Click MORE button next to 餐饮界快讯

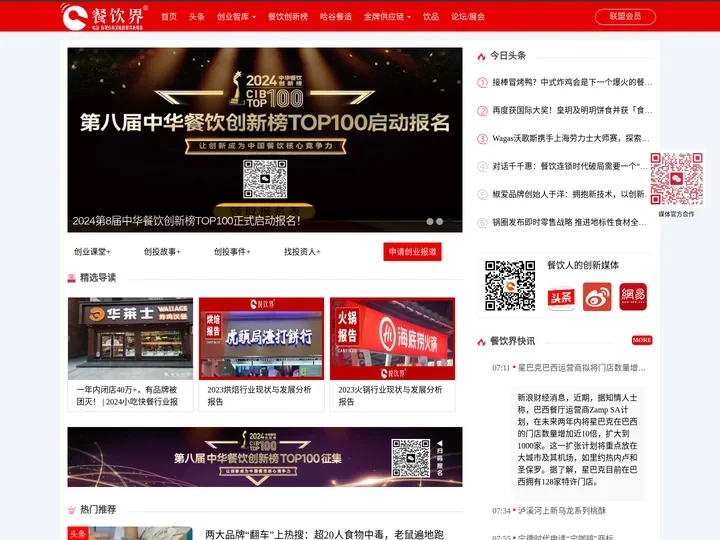click(x=642, y=340)
